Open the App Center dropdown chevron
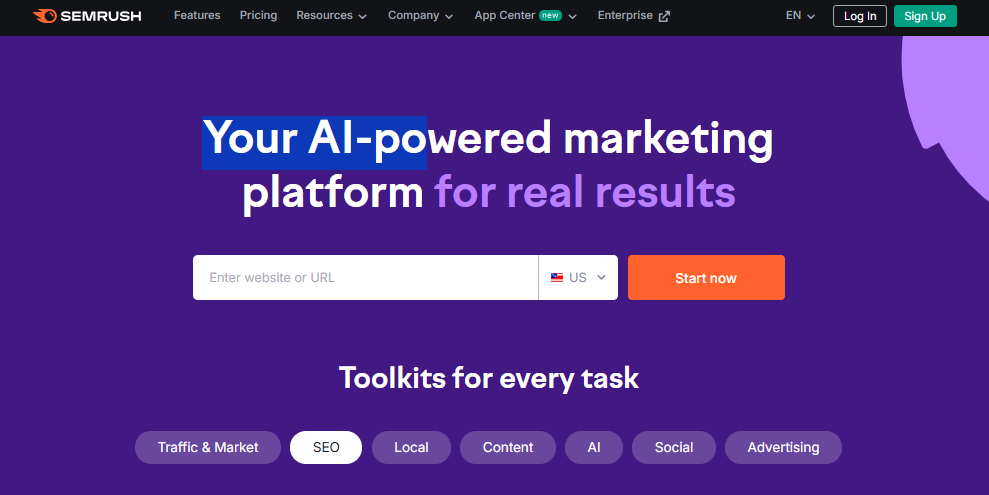Screen dimensions: 989x495 click(573, 16)
